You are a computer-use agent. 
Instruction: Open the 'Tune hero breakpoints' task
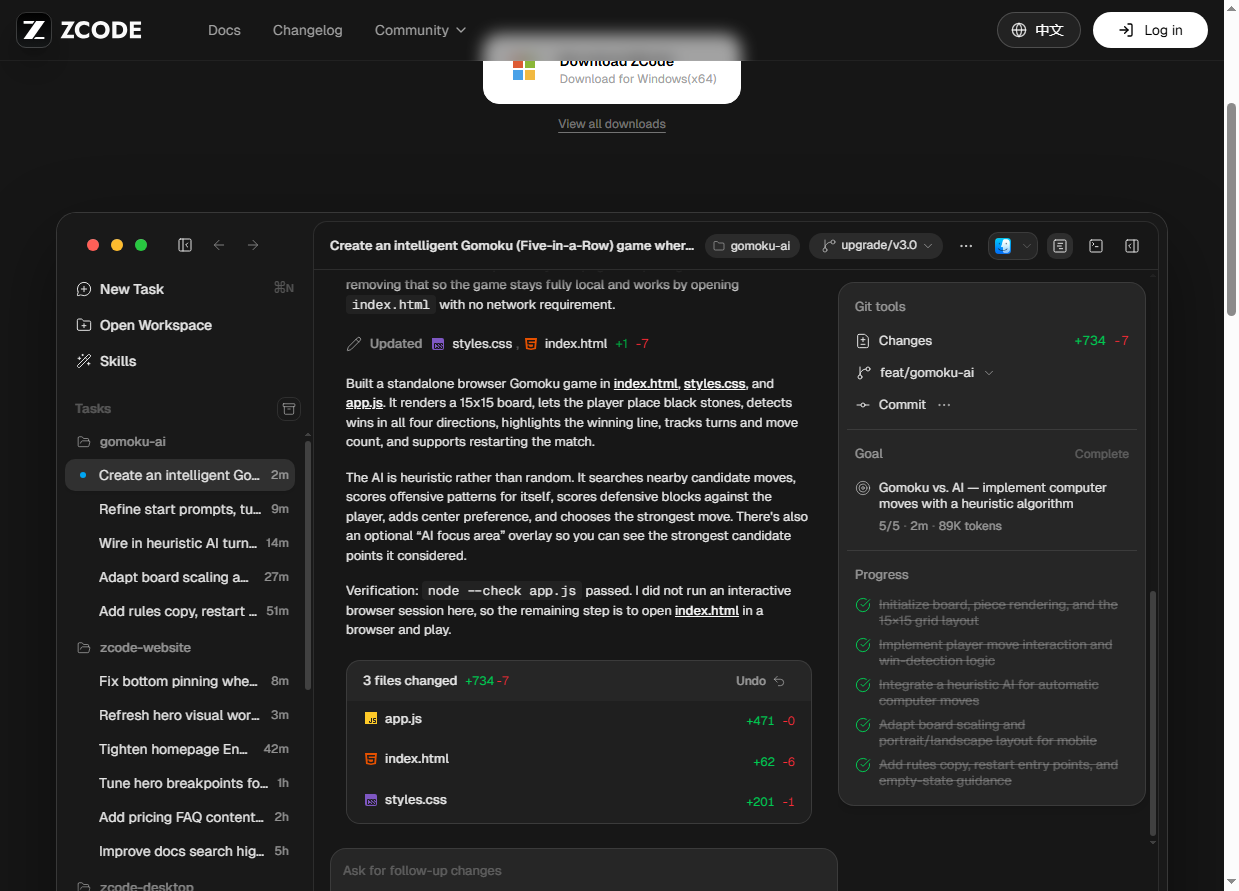[181, 783]
